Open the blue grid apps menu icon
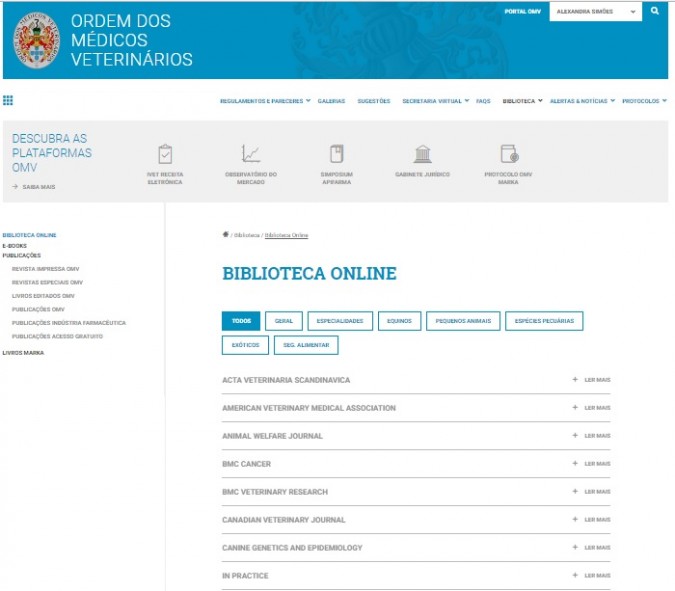 point(8,100)
